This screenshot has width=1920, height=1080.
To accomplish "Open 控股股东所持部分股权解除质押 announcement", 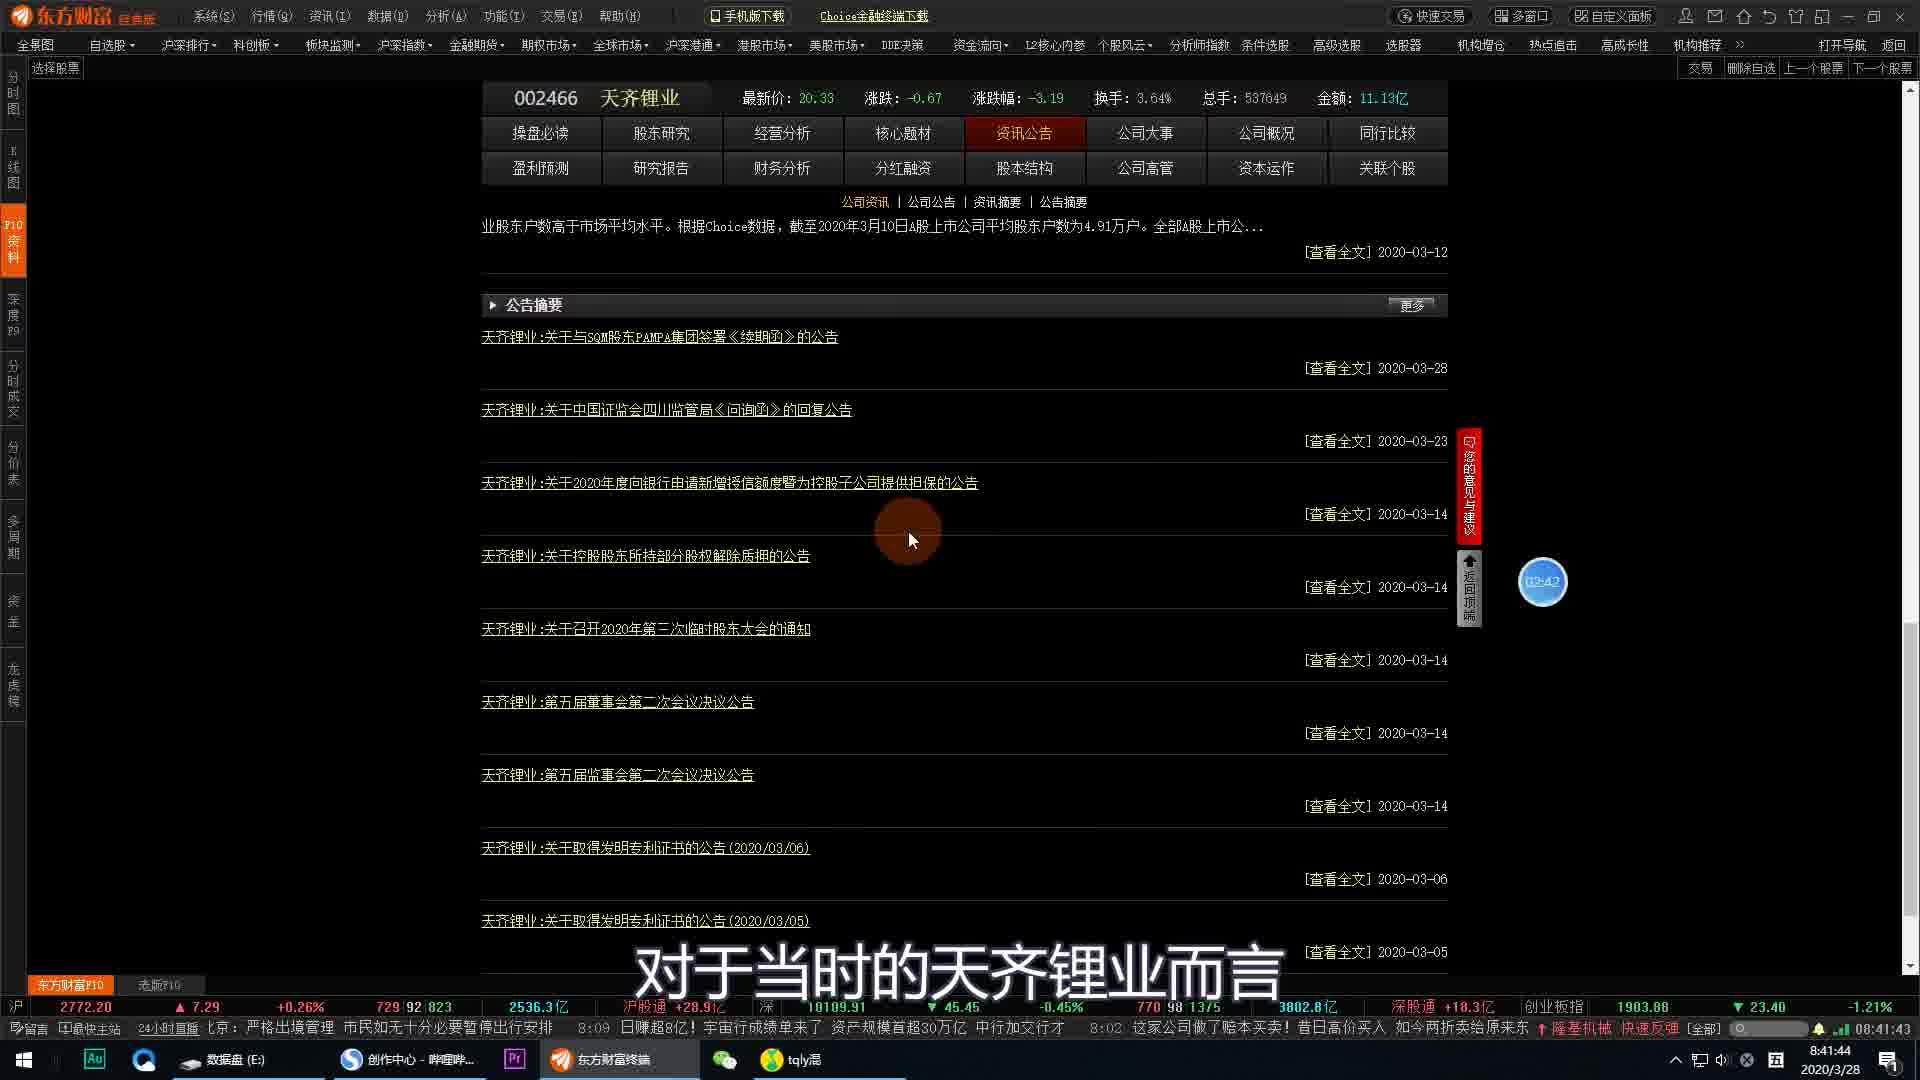I will click(x=645, y=556).
